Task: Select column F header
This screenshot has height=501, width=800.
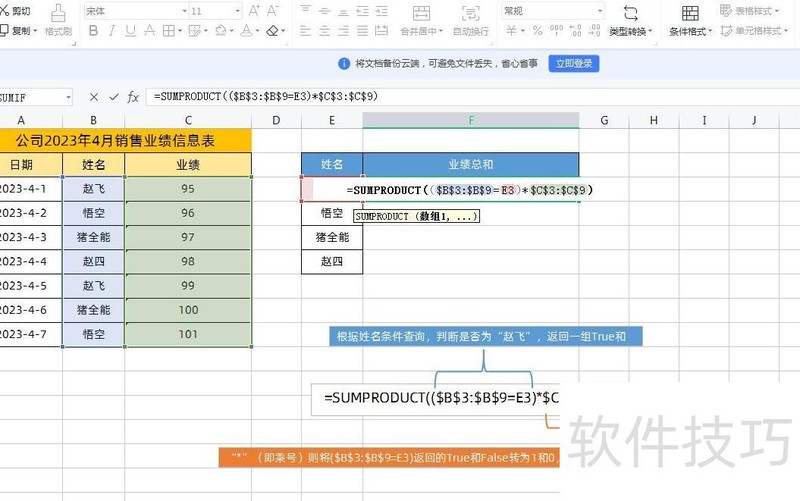Action: [471, 120]
